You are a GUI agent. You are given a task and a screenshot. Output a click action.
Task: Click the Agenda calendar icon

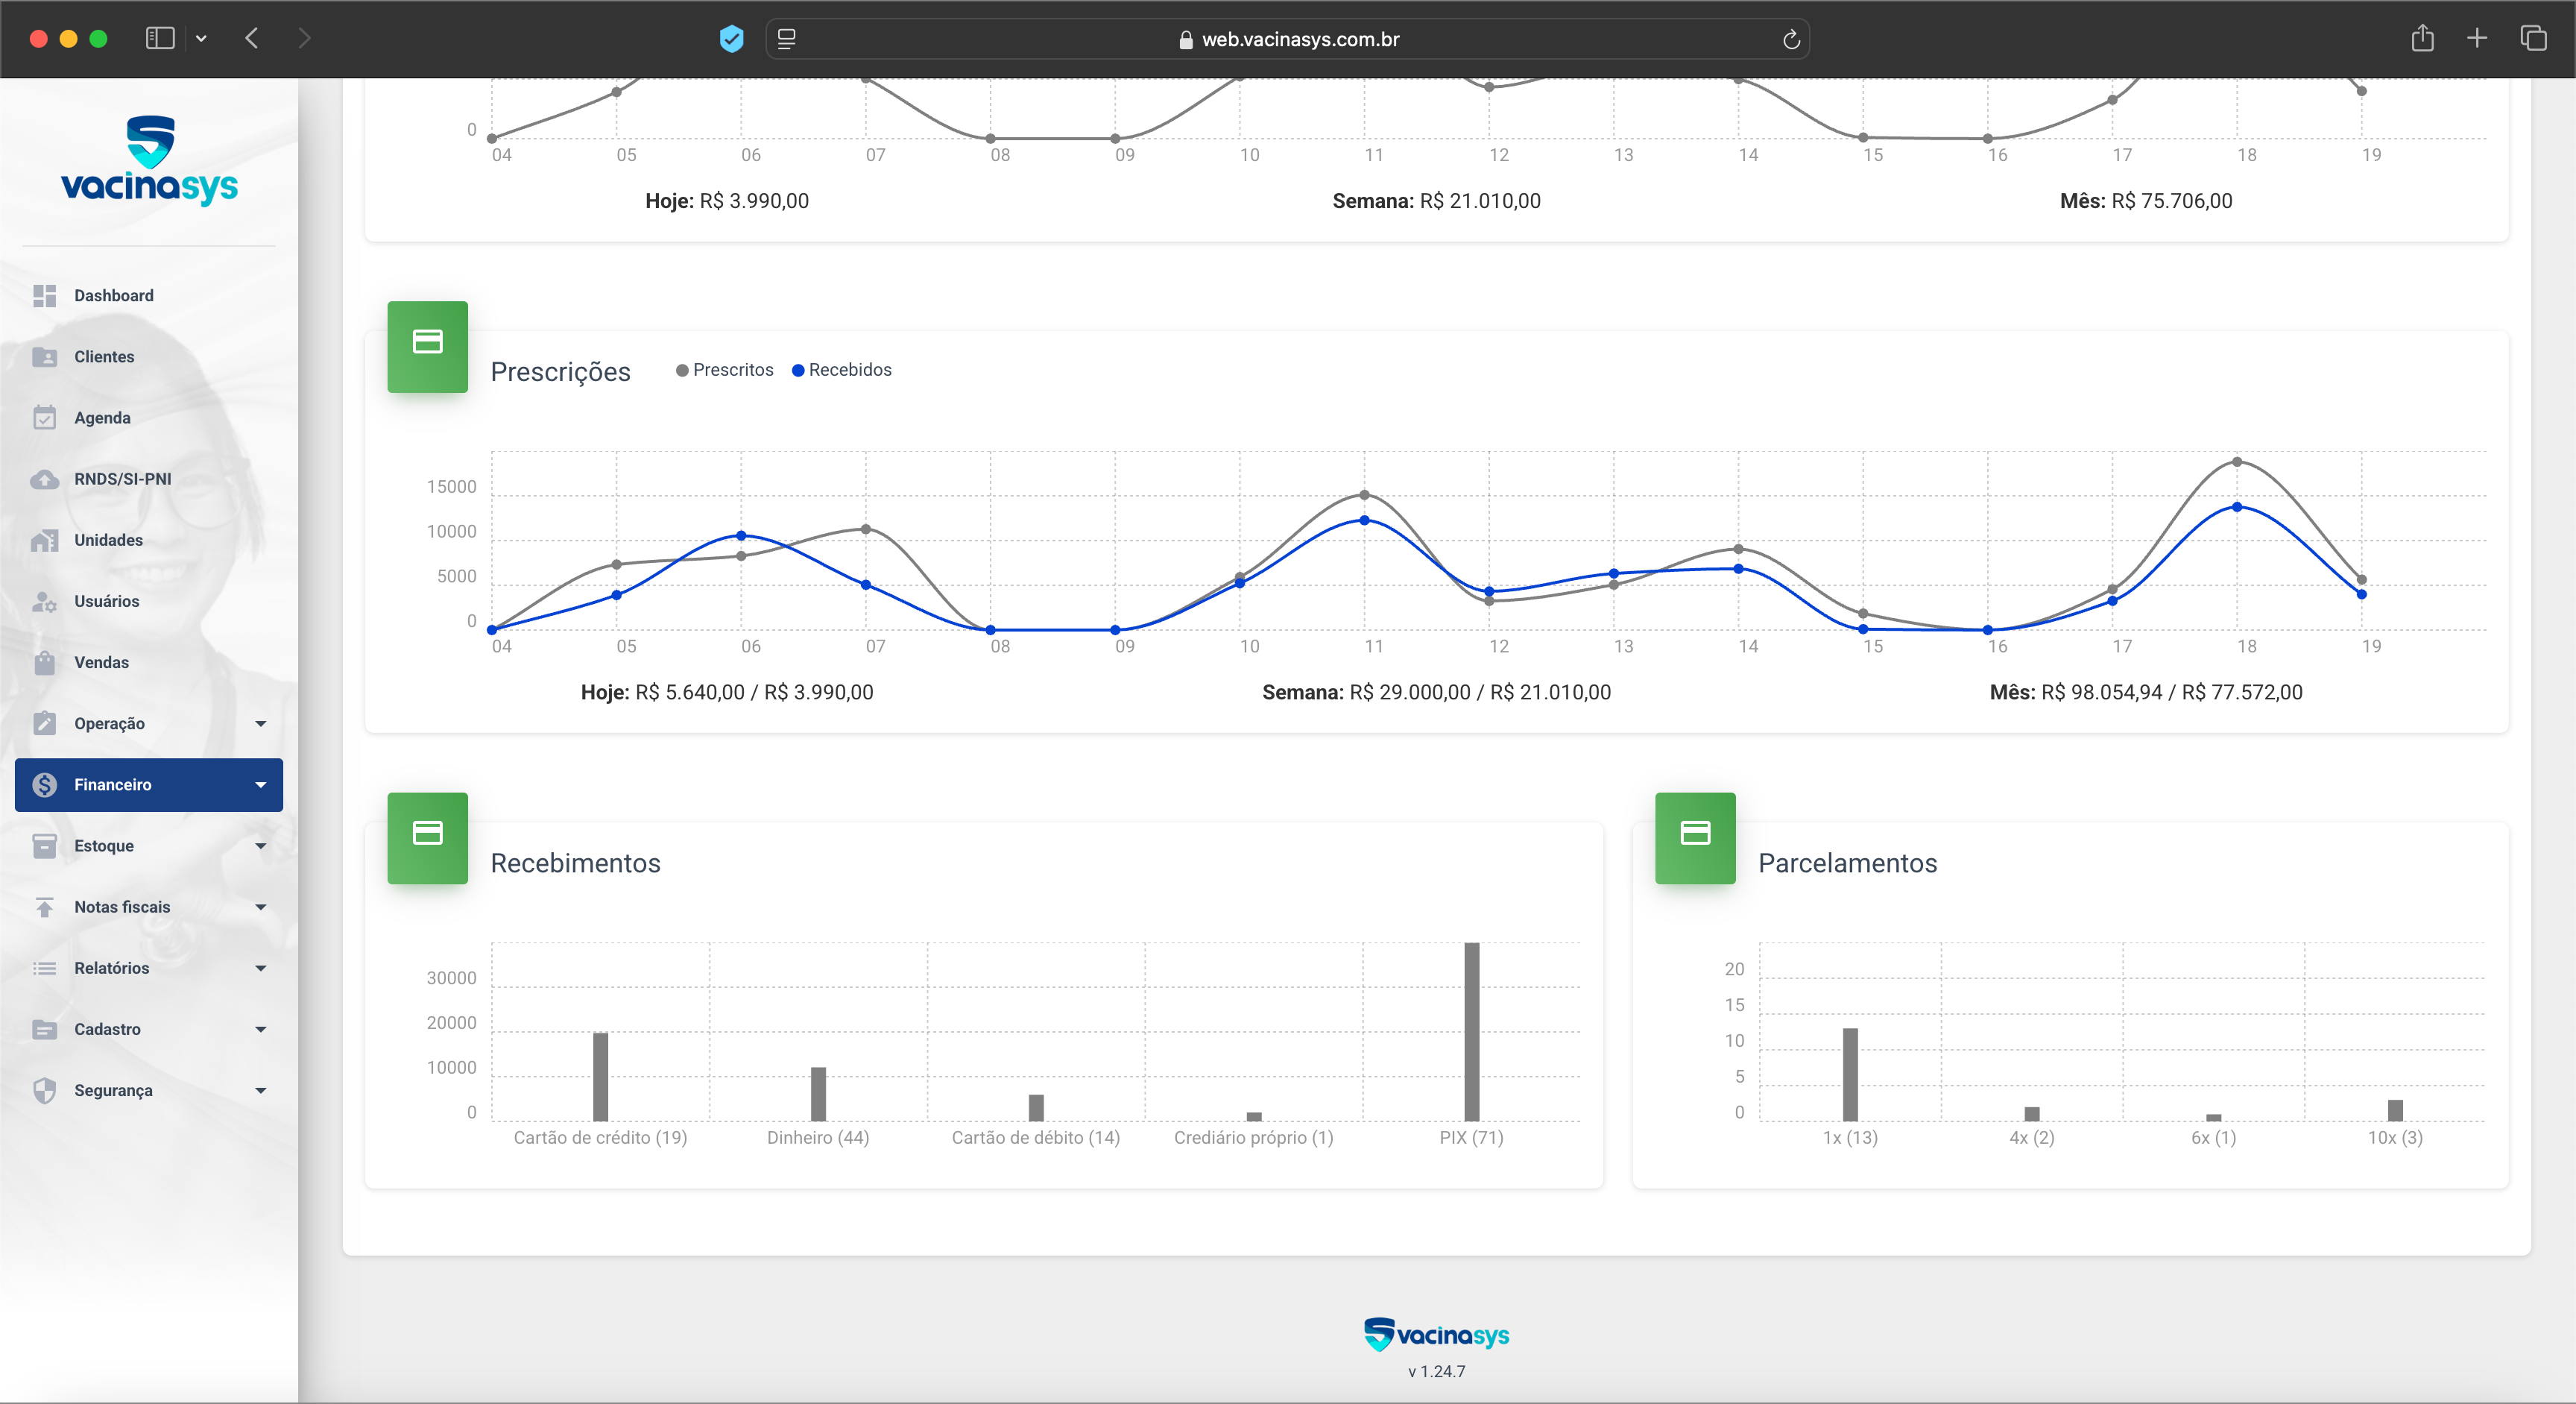tap(44, 418)
